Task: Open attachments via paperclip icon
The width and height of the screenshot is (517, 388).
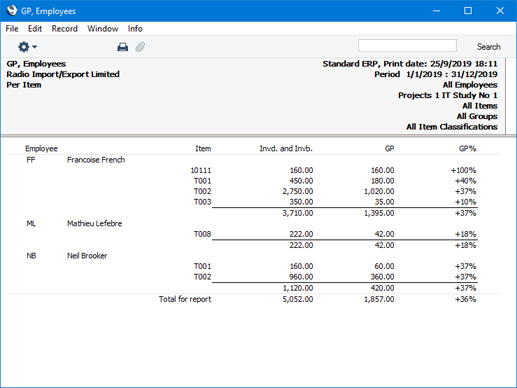Action: tap(140, 47)
